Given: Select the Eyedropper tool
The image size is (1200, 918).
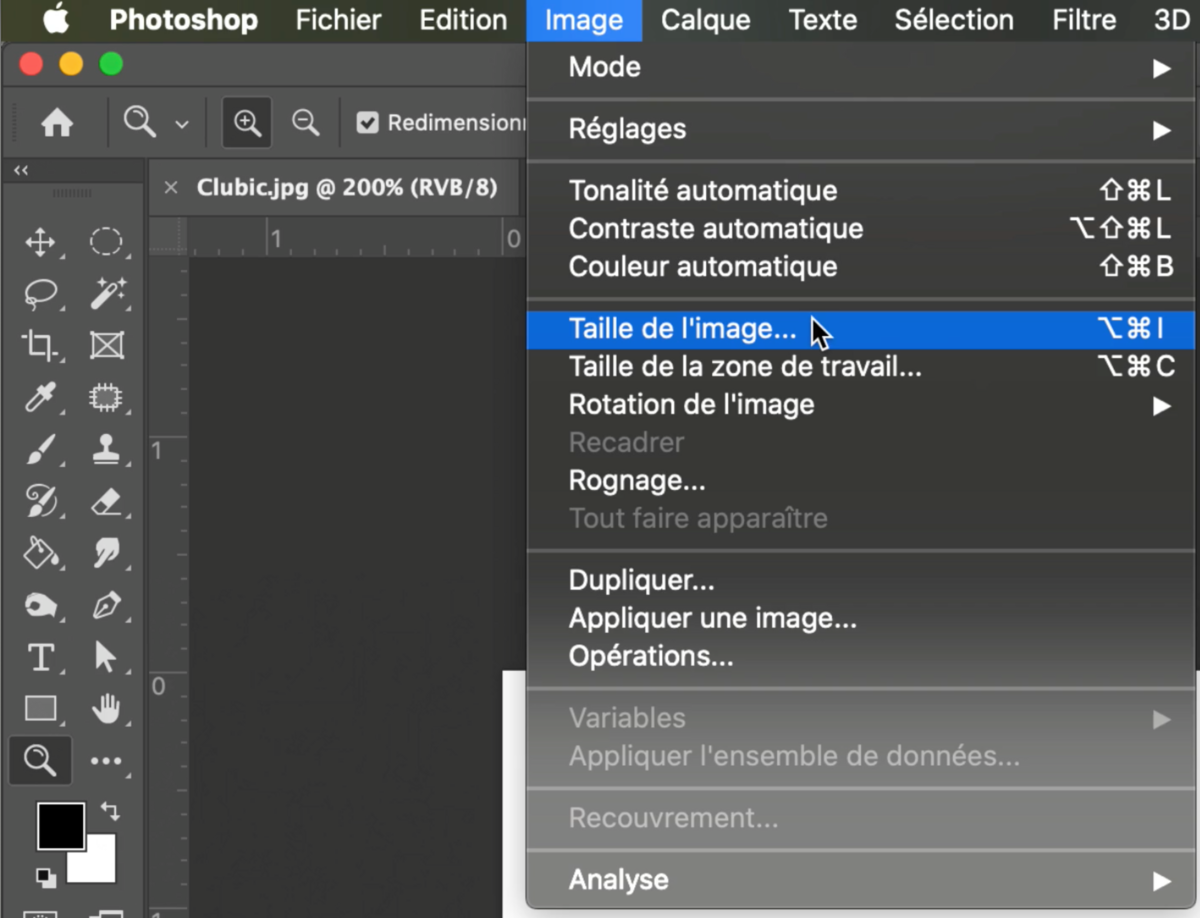Looking at the screenshot, I should (40, 398).
